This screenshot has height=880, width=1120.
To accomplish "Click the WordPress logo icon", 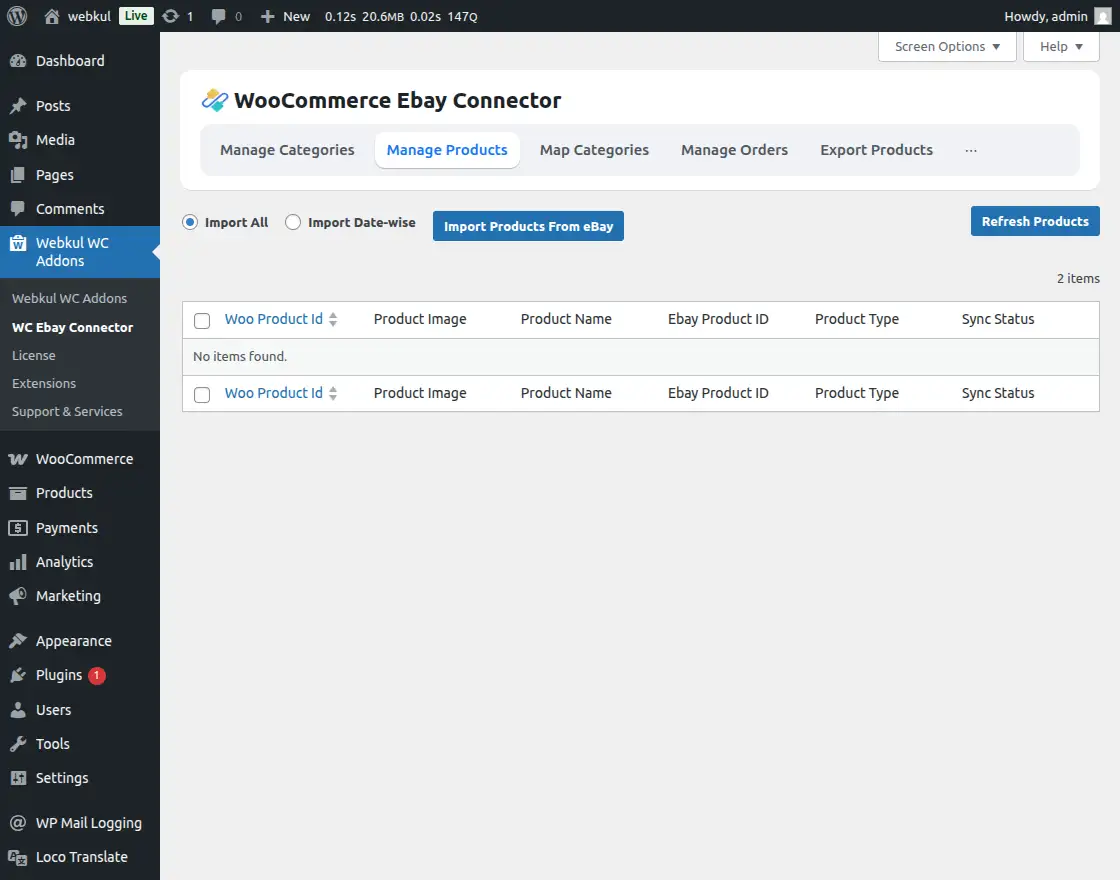I will pyautogui.click(x=17, y=16).
